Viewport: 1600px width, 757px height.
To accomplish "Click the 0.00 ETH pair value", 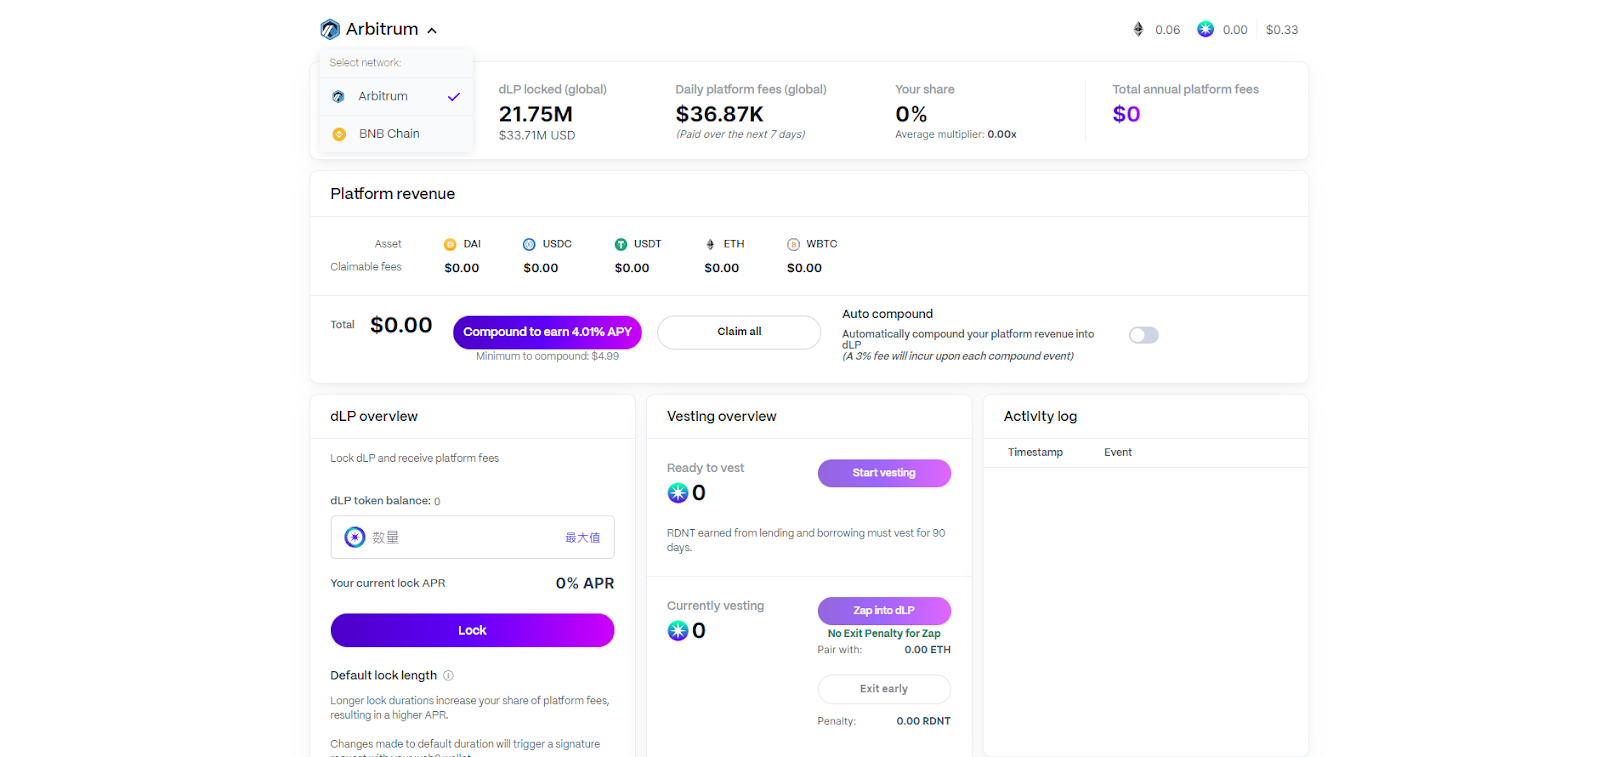I will pyautogui.click(x=927, y=650).
